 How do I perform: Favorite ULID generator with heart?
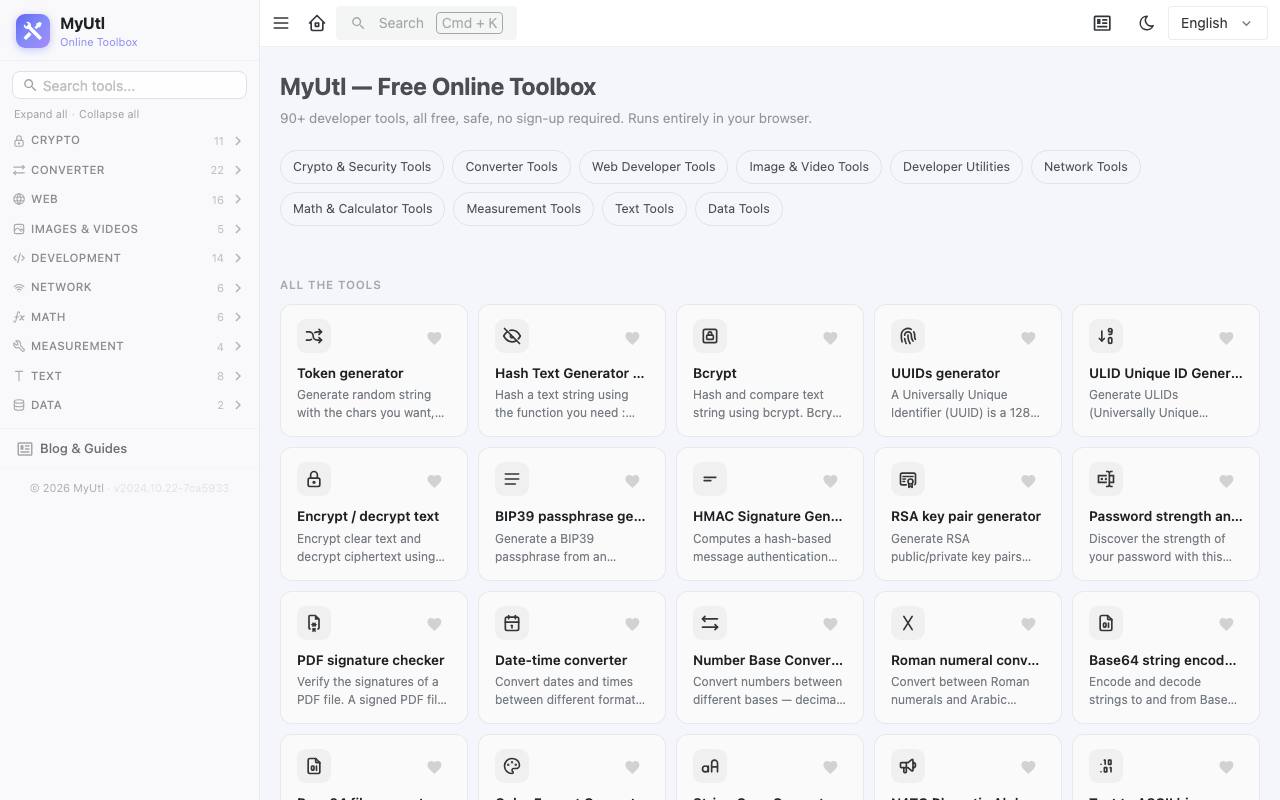[x=1226, y=338]
